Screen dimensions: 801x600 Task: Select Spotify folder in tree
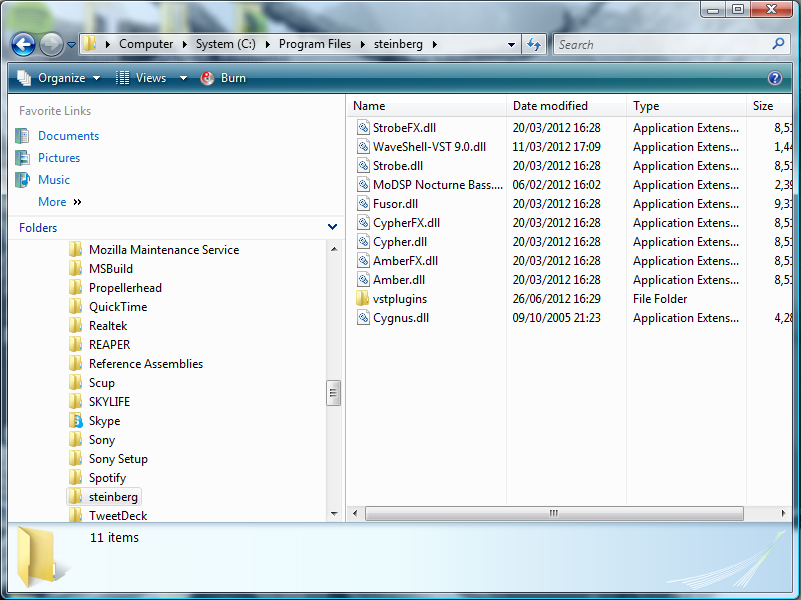pos(107,478)
